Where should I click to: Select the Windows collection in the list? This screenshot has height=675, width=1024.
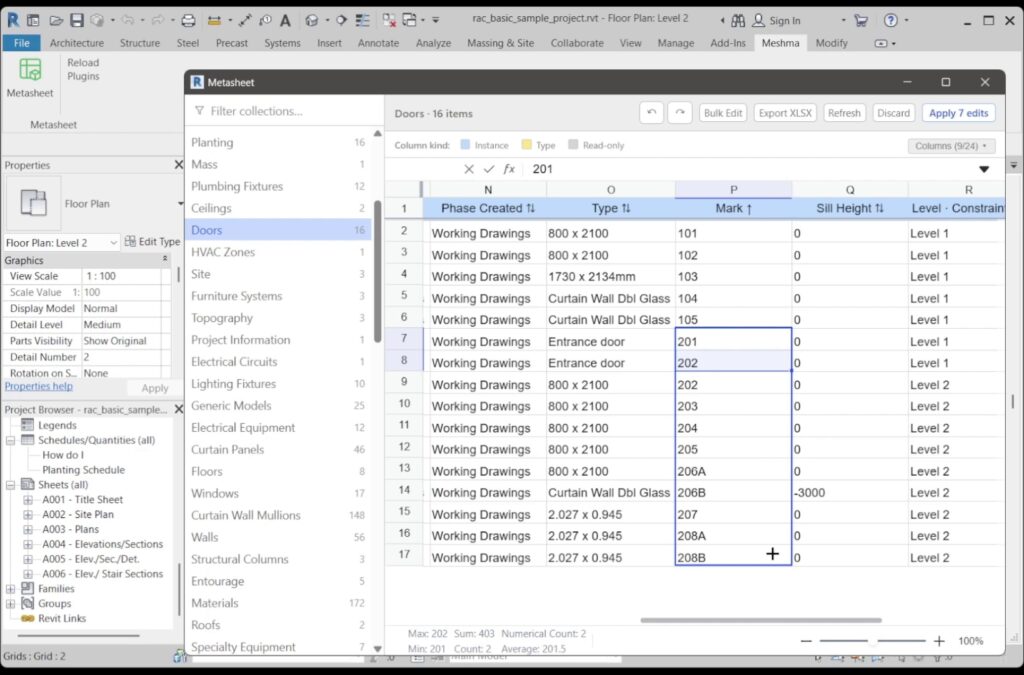tap(278, 494)
